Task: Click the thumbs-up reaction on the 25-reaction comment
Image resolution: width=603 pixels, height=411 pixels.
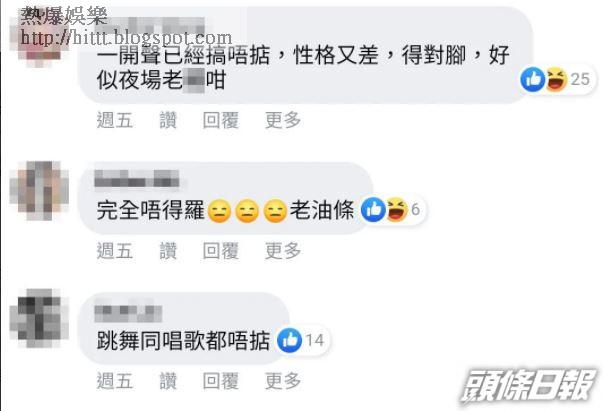Action: tap(532, 79)
